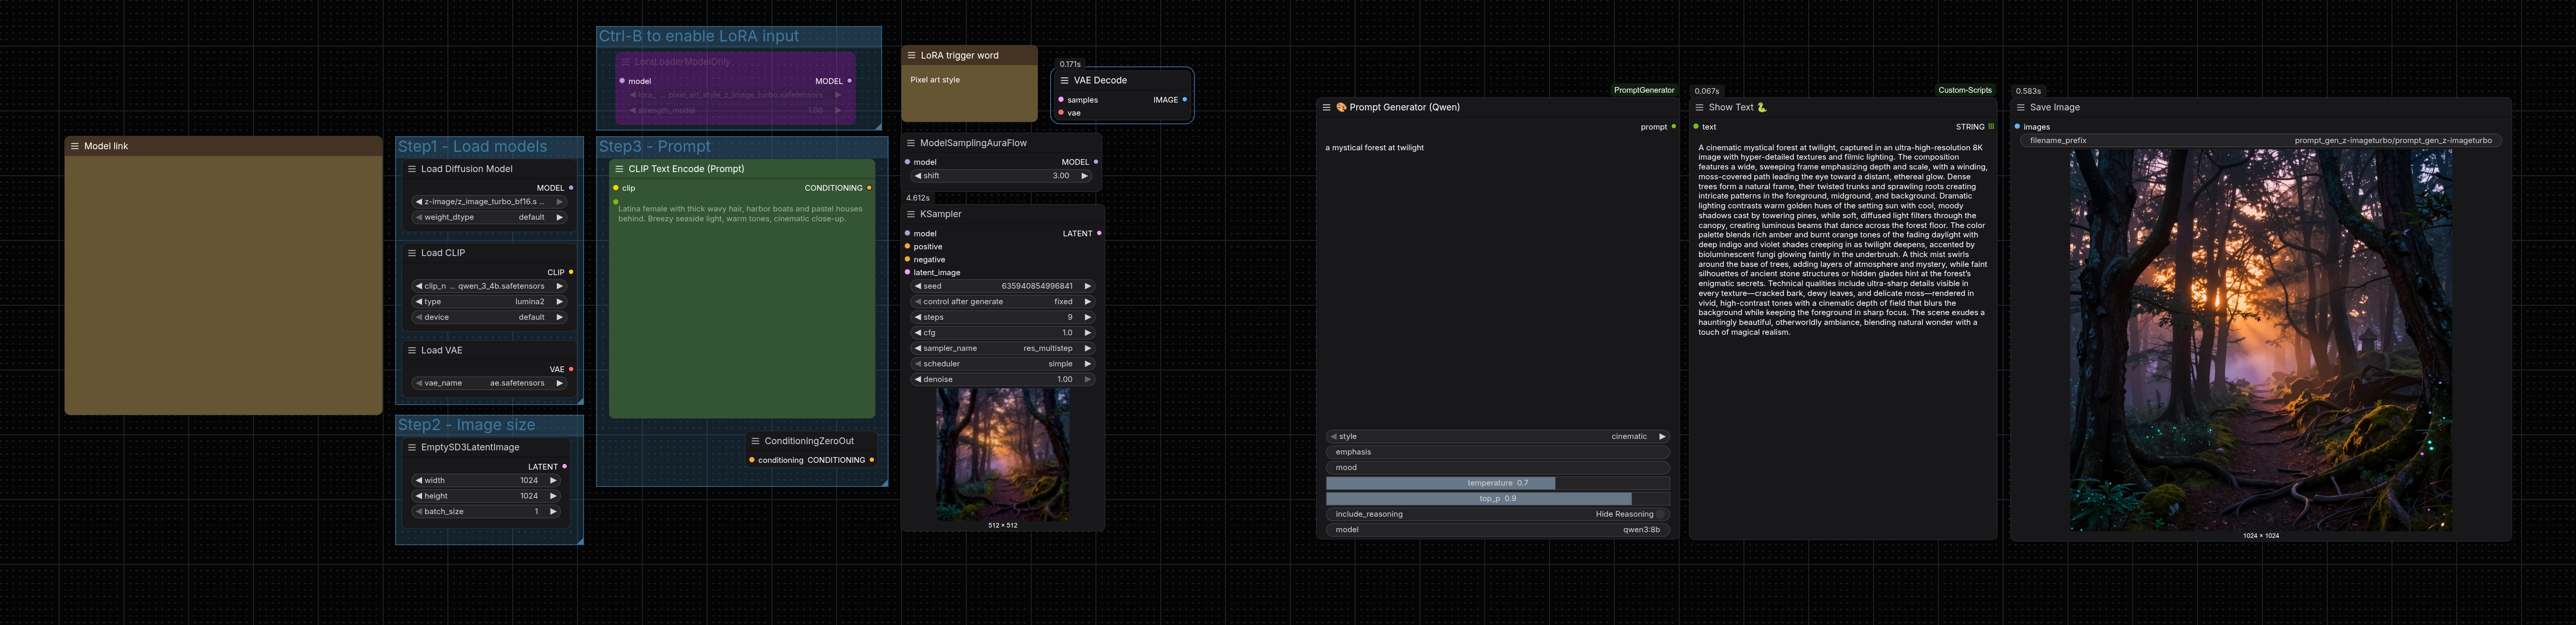
Task: Increase KSampler steps with right arrow
Action: [x=1087, y=317]
